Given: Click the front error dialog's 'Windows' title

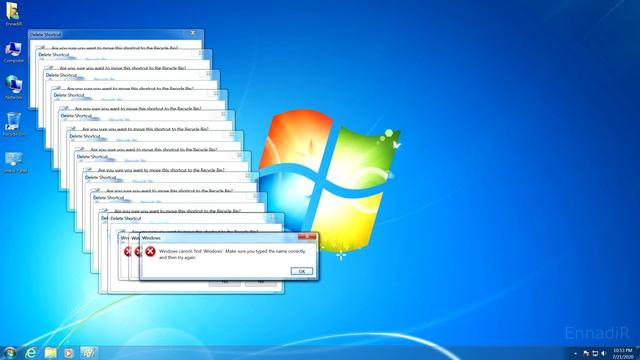Looking at the screenshot, I should pyautogui.click(x=151, y=238).
